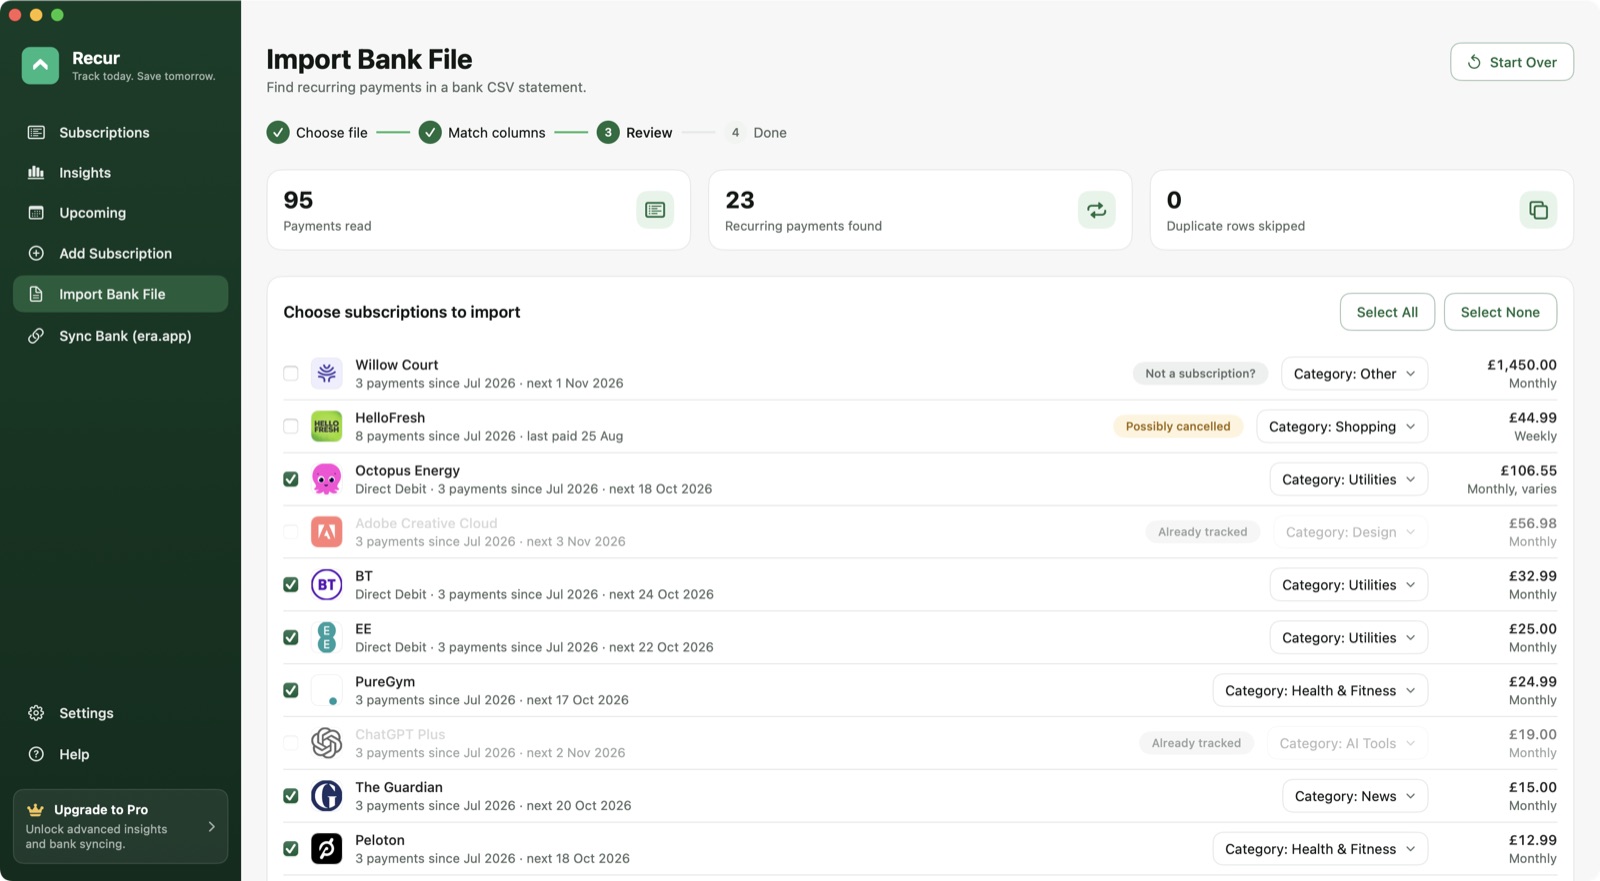Check the HelloFresh checkbox
The height and width of the screenshot is (881, 1600).
pyautogui.click(x=291, y=426)
